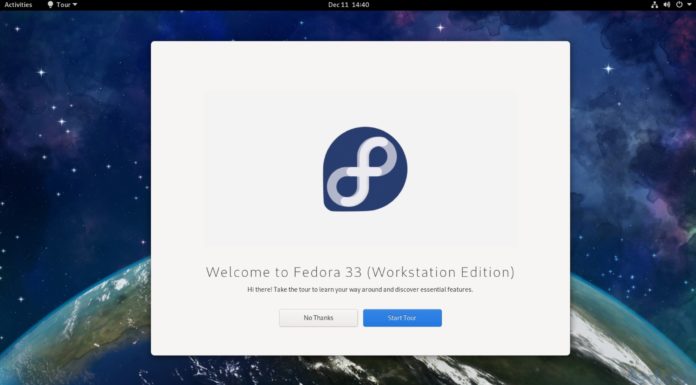Expand the system menu arrow
This screenshot has width=696, height=385.
[689, 5]
